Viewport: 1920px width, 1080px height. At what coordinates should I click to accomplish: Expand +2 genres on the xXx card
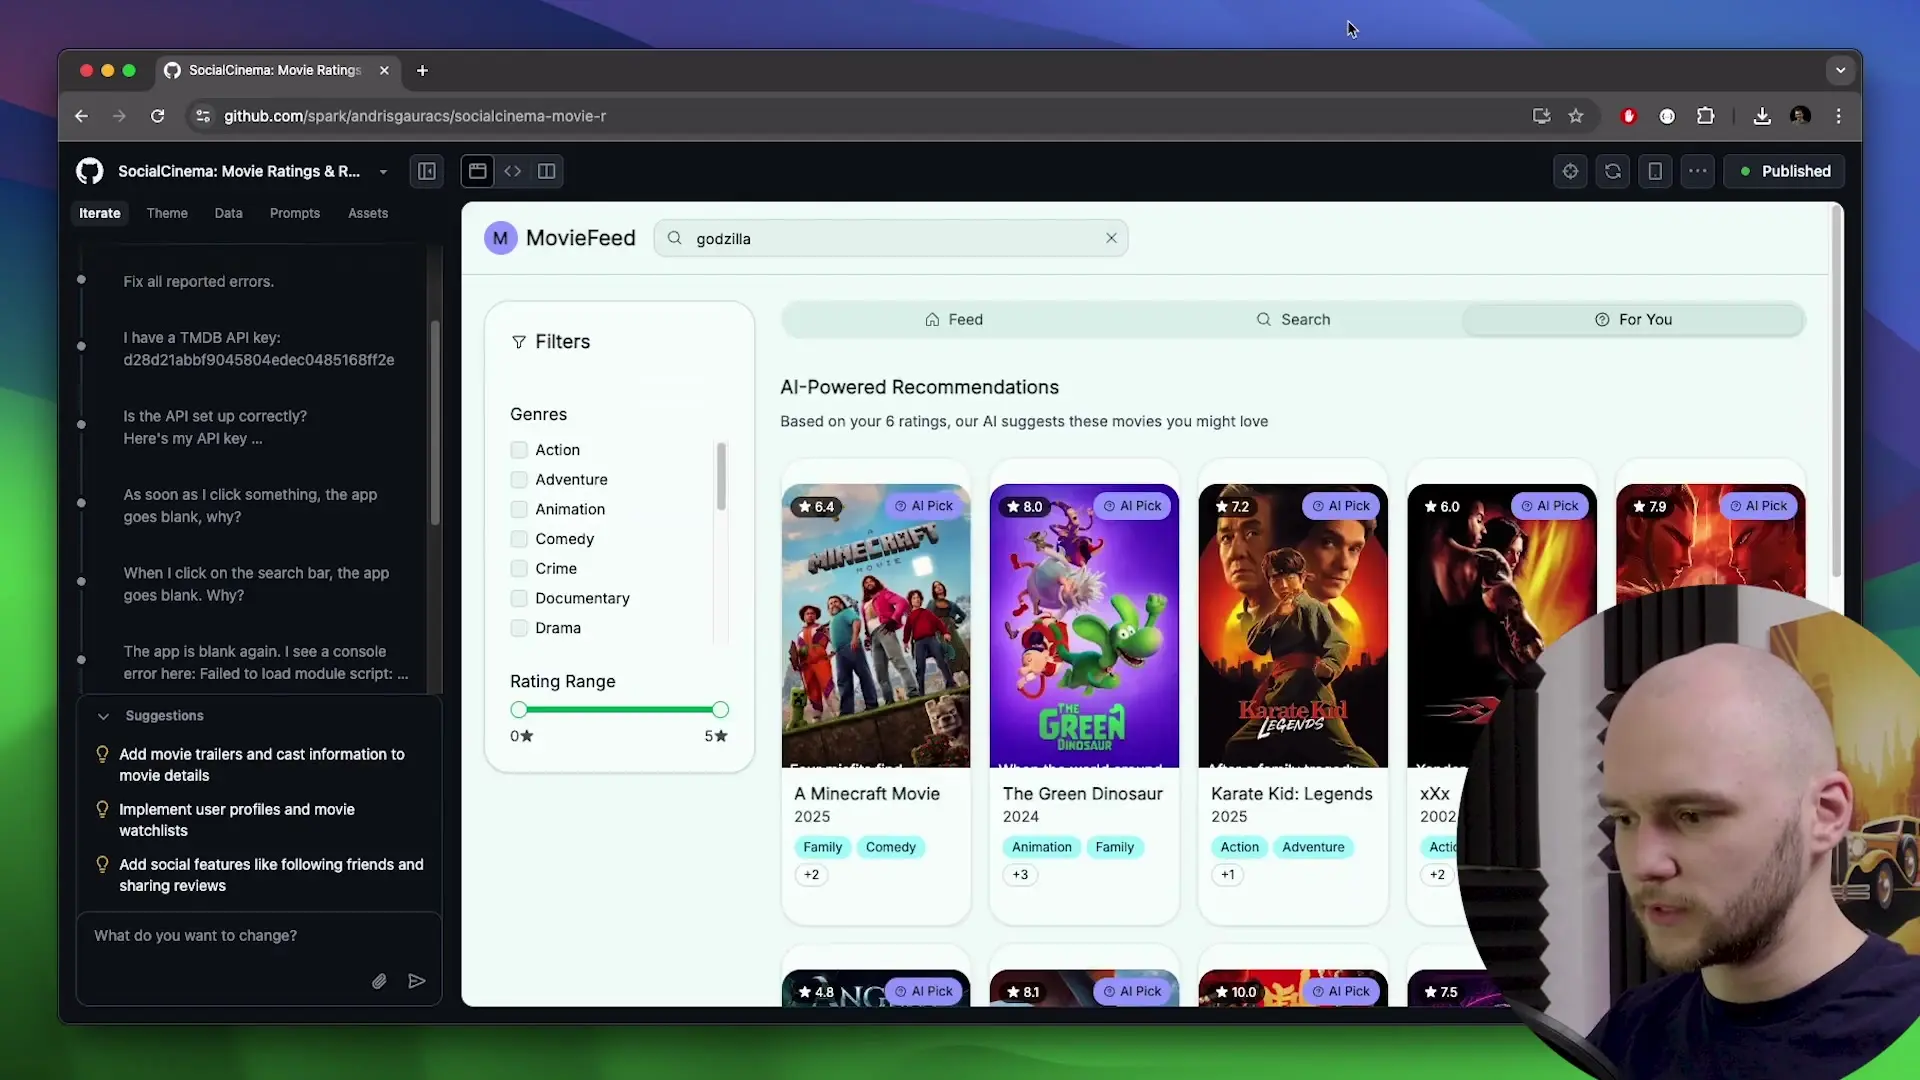(x=1437, y=875)
